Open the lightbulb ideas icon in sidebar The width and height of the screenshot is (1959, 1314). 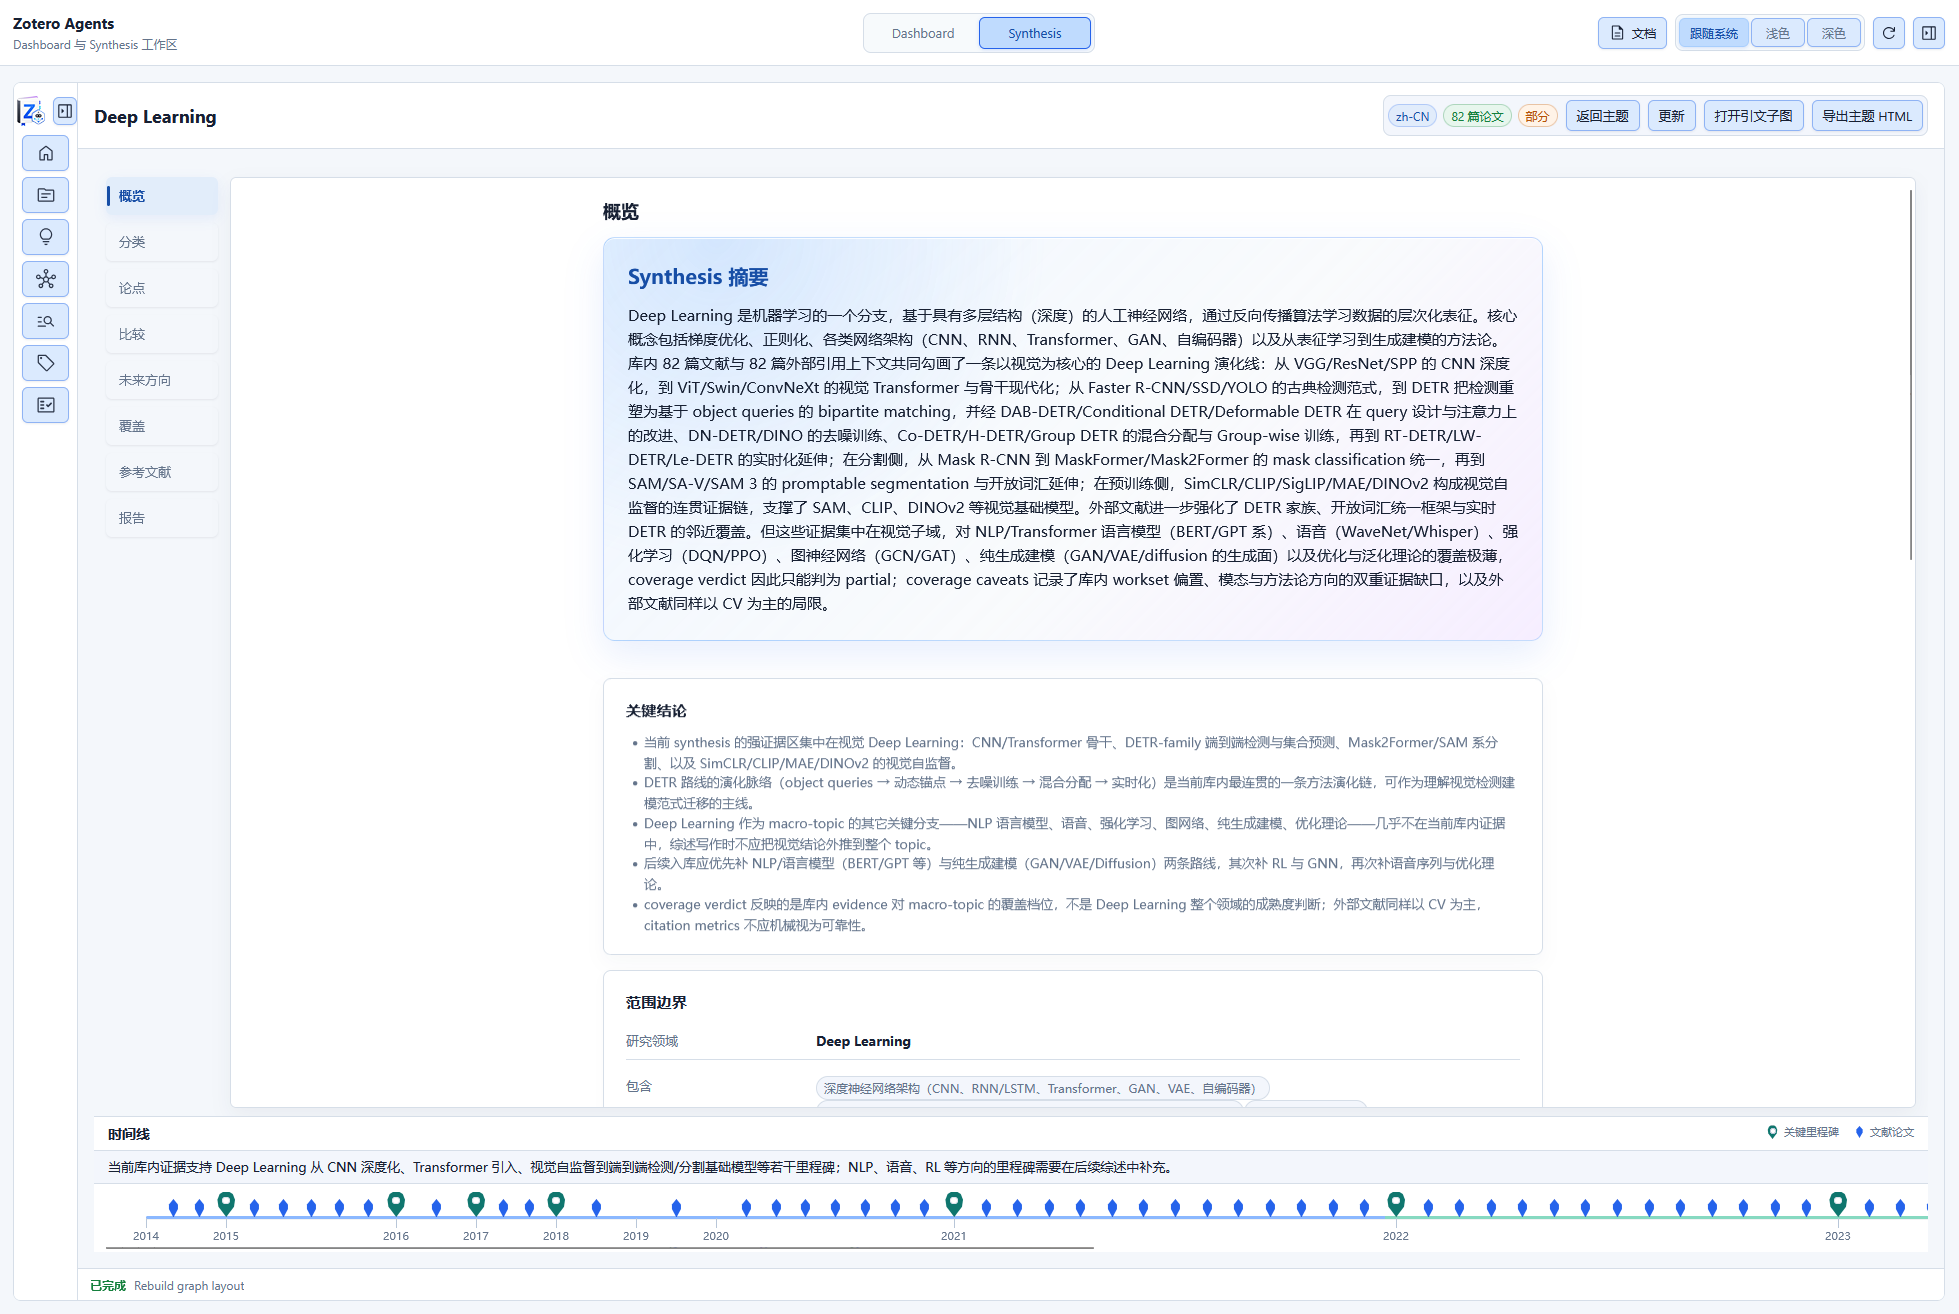click(x=46, y=237)
